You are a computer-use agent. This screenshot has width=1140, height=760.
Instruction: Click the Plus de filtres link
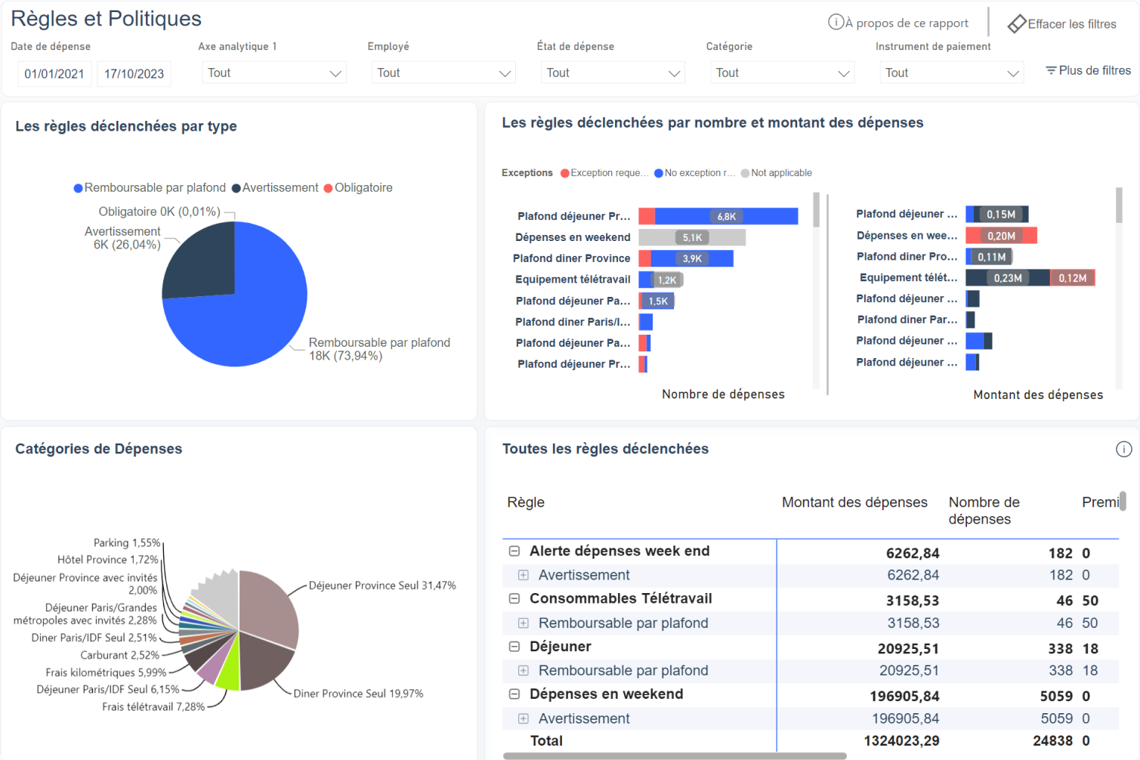1095,71
